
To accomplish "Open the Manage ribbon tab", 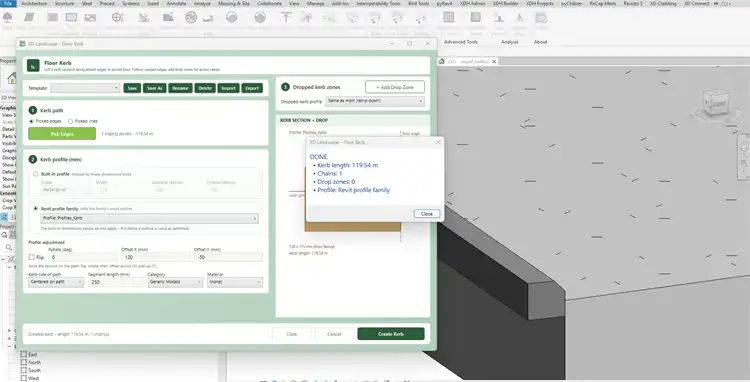I will 316,3.
